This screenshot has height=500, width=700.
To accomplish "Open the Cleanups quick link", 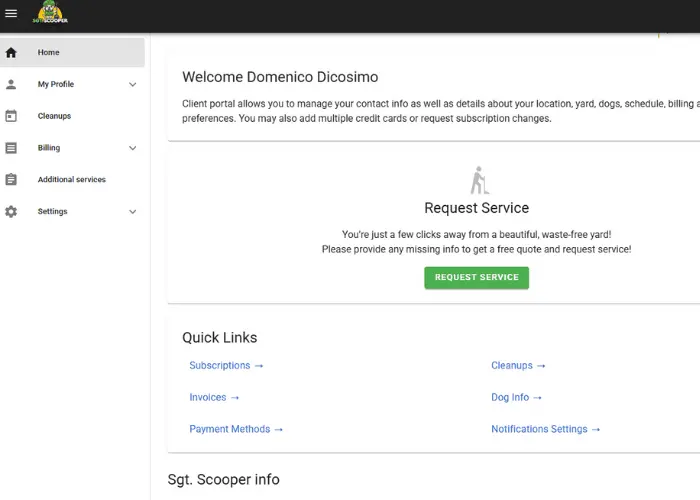I will [x=518, y=366].
